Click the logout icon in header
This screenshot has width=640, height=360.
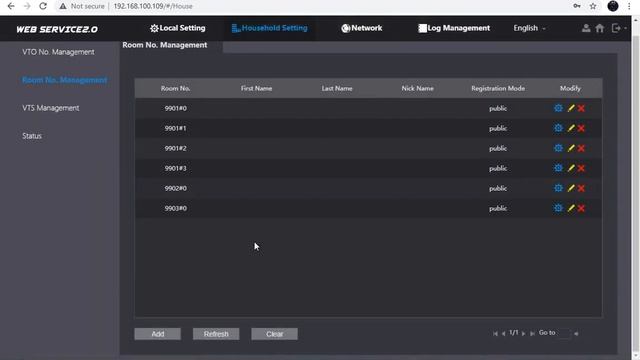coord(616,28)
